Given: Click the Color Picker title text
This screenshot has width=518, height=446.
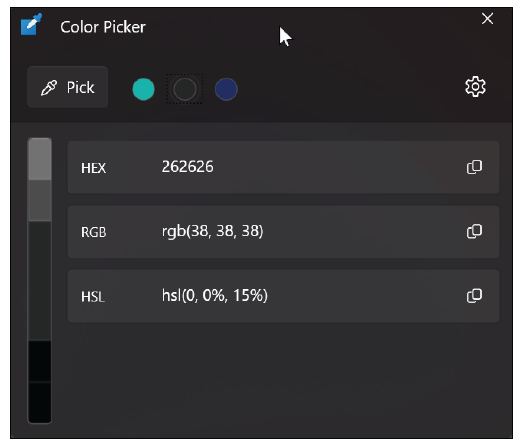Looking at the screenshot, I should tap(103, 27).
